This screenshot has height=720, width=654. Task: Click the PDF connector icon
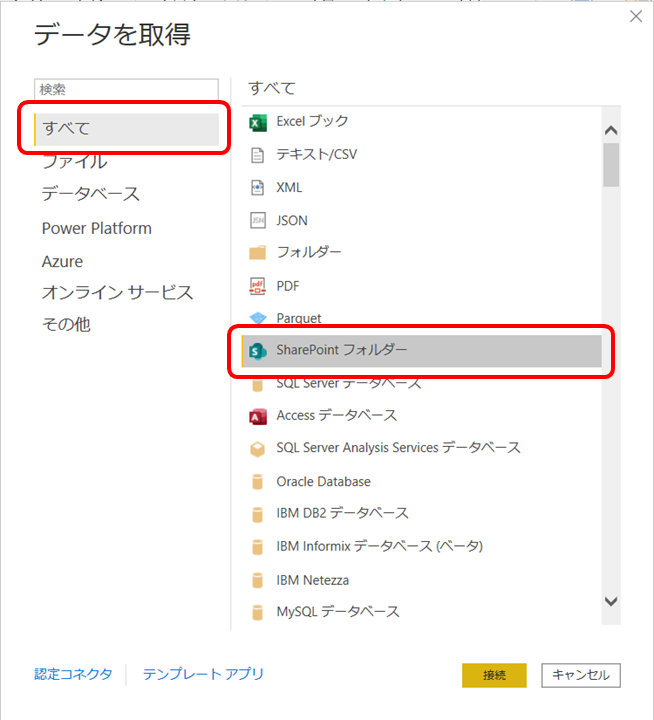point(258,286)
